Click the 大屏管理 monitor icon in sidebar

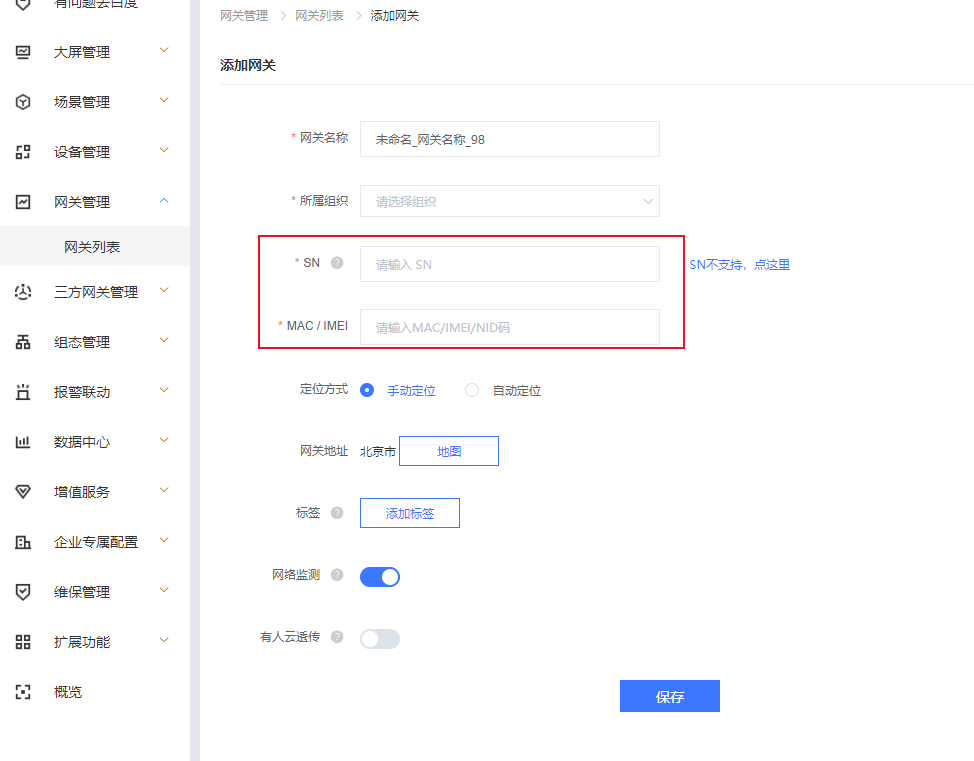(23, 52)
